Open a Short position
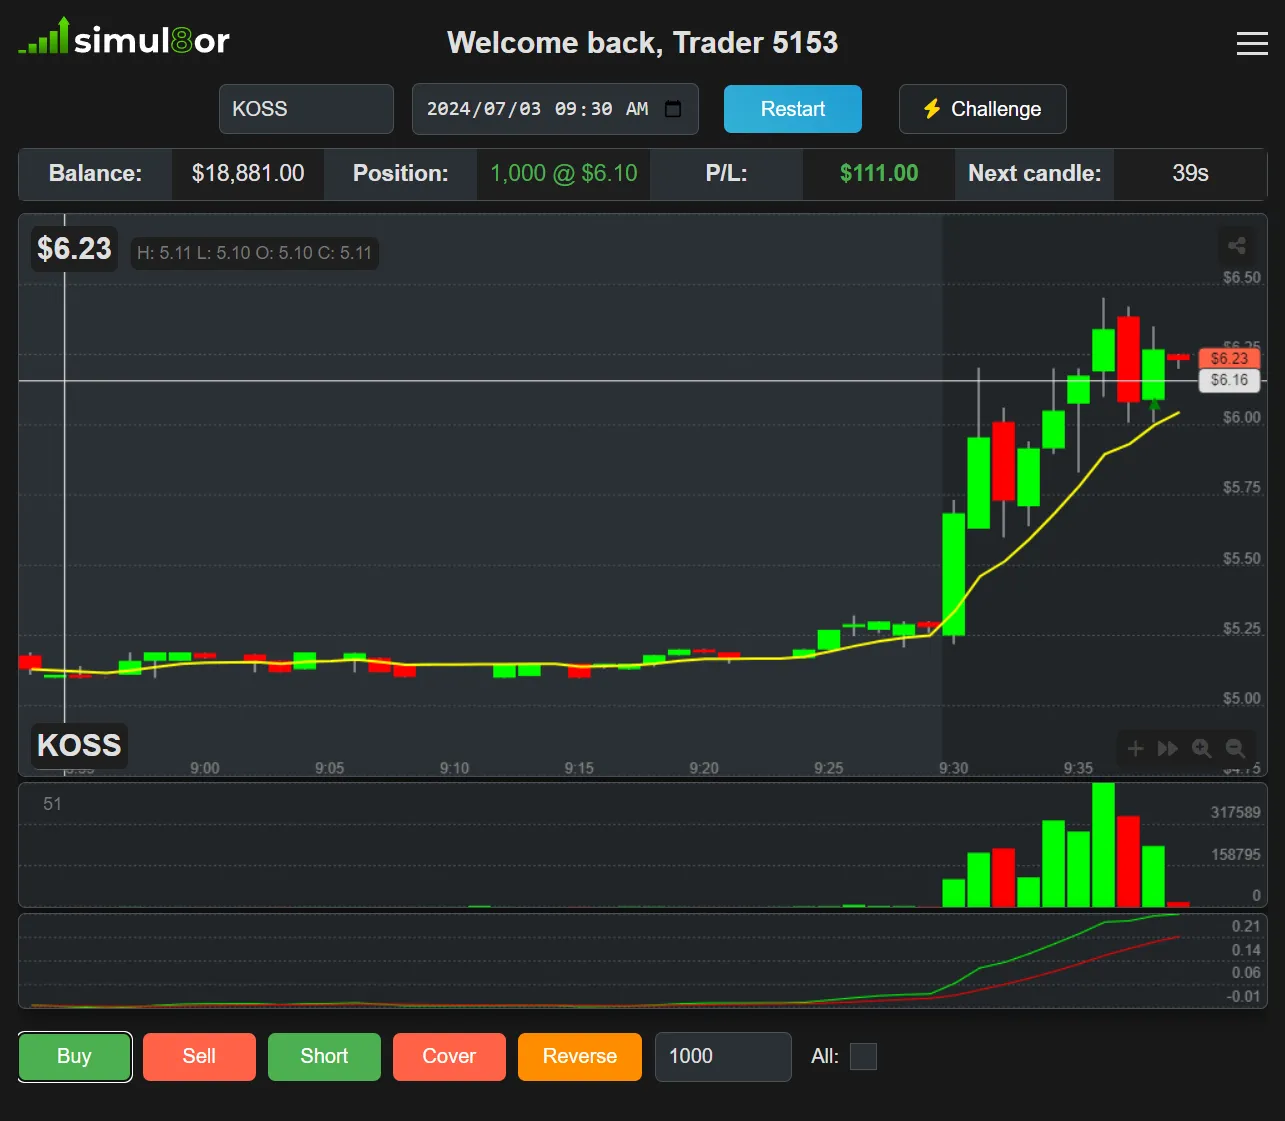This screenshot has height=1121, width=1285. pyautogui.click(x=323, y=1056)
